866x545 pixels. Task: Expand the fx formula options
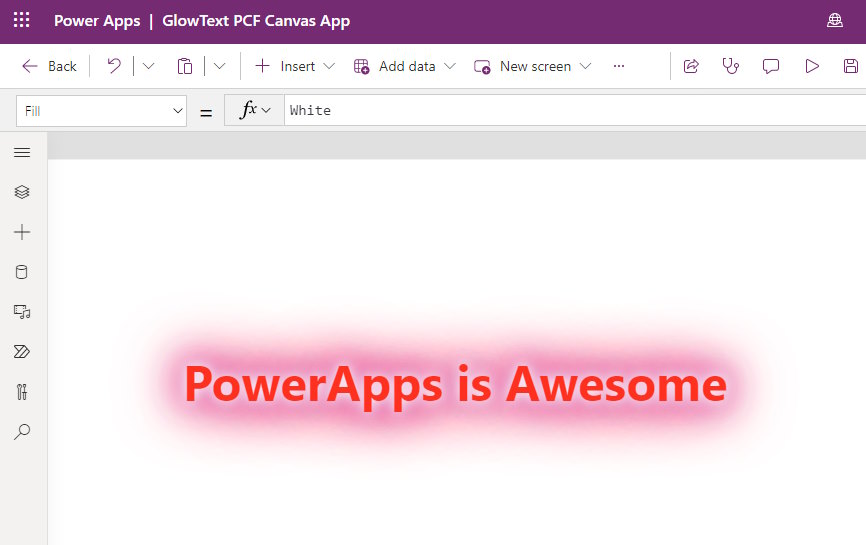tap(255, 110)
